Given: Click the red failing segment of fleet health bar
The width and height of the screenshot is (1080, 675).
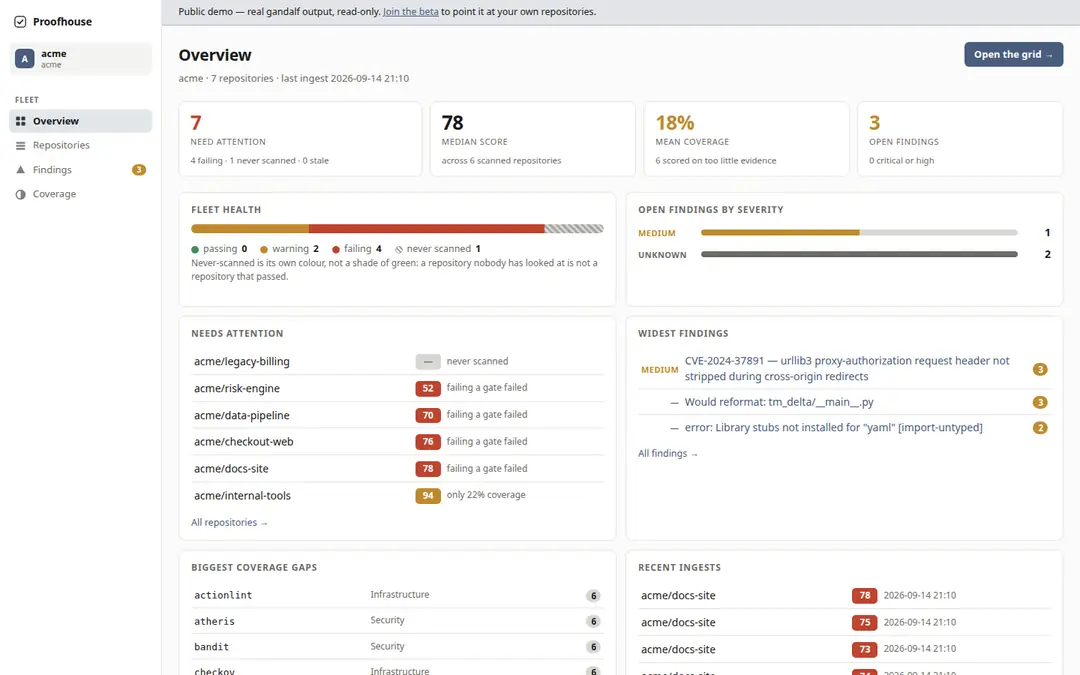Looking at the screenshot, I should [x=426, y=229].
